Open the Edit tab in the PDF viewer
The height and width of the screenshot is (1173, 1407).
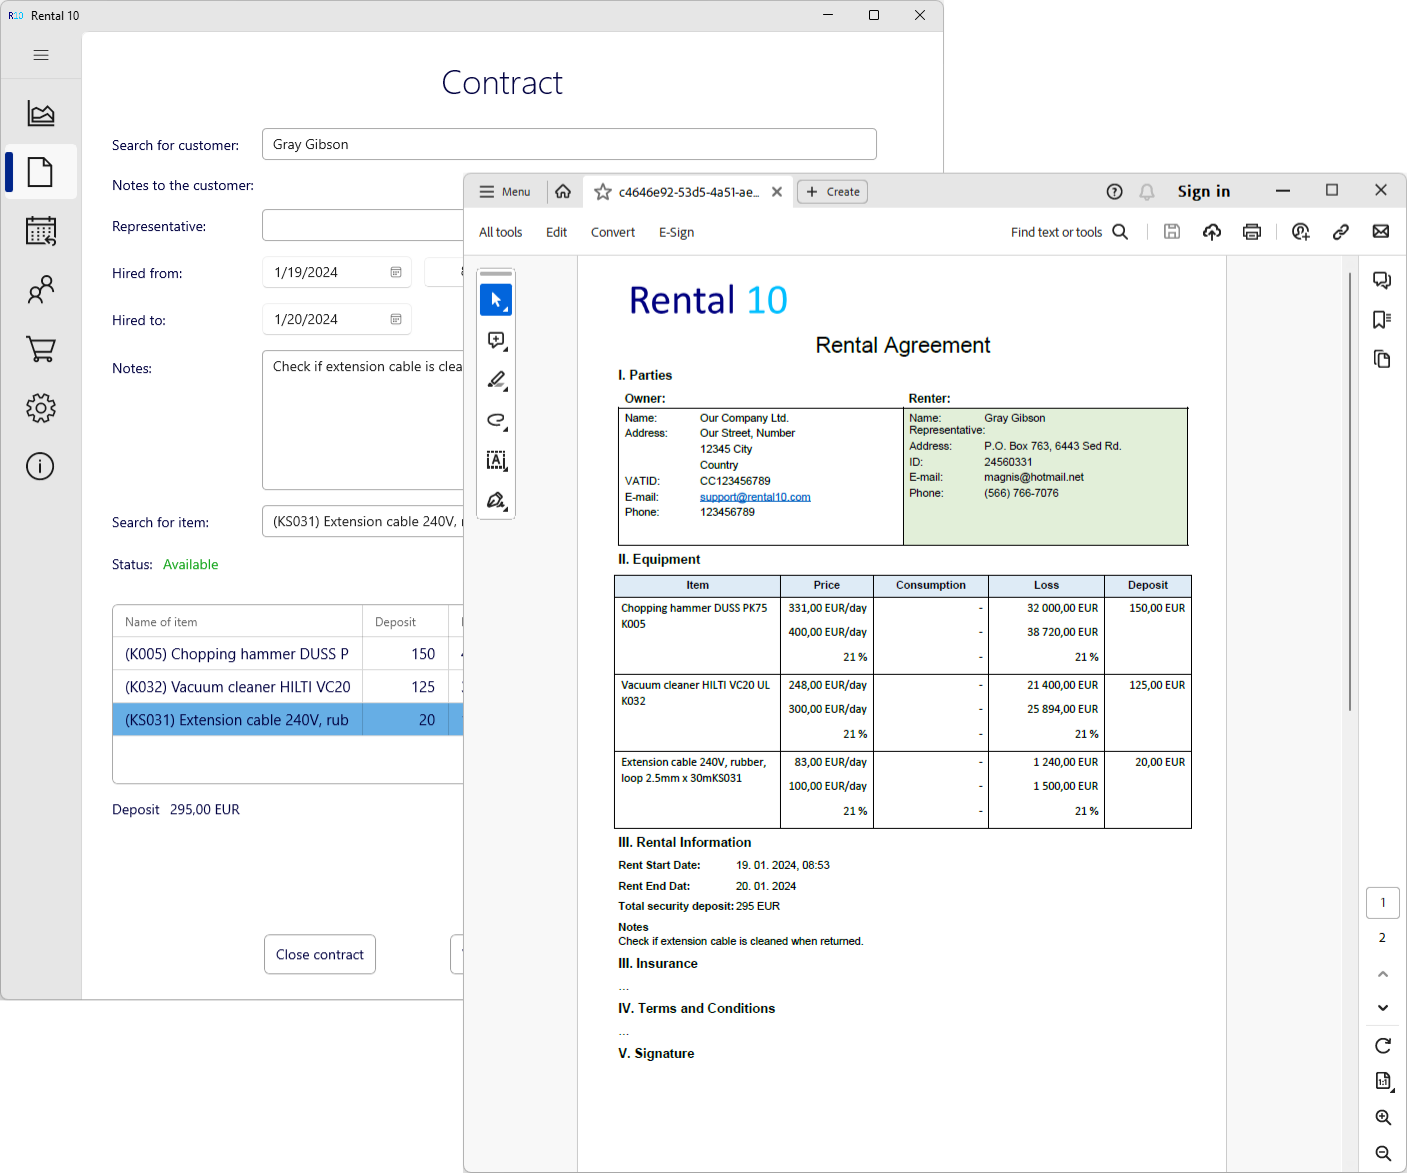click(556, 232)
